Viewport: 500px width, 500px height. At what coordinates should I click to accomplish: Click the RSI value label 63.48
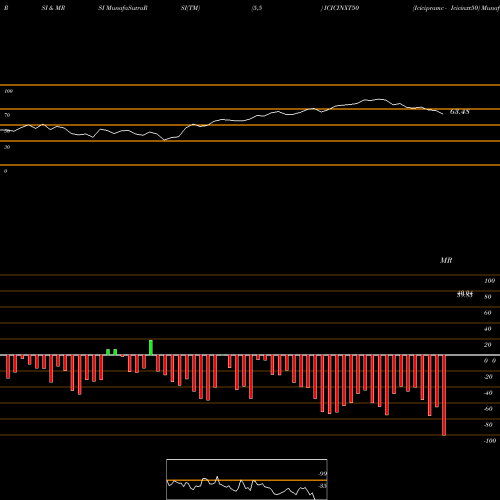pyautogui.click(x=460, y=112)
